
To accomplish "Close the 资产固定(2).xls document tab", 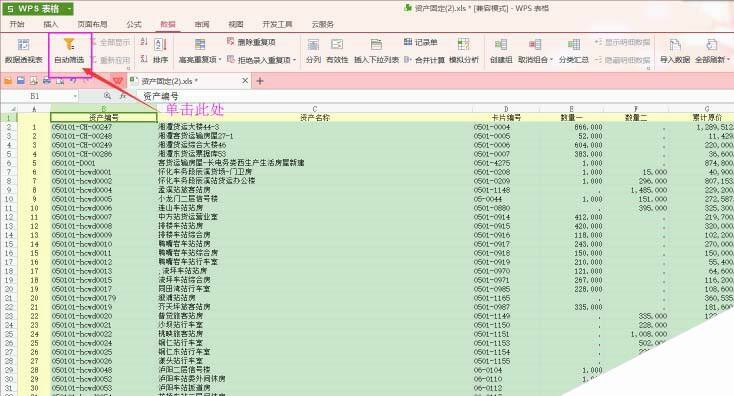I will point(245,81).
